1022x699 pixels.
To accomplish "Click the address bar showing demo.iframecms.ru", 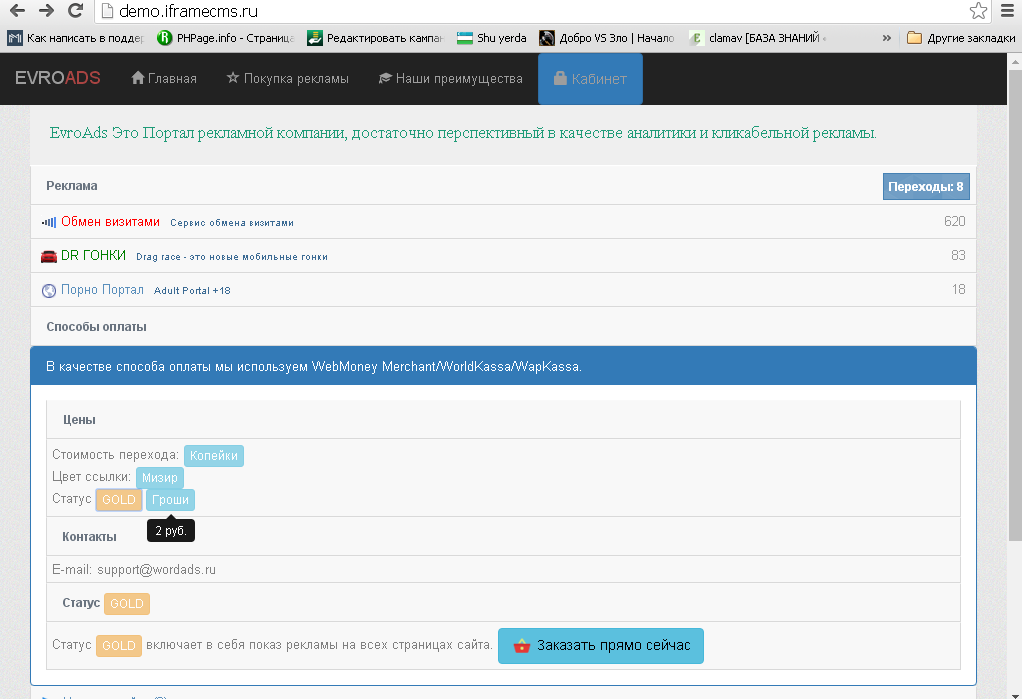I will (x=530, y=11).
